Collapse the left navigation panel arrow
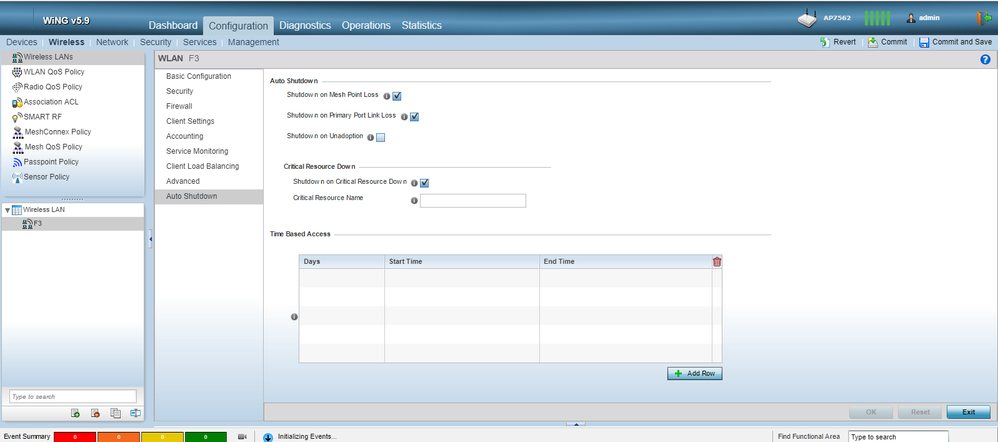 click(x=151, y=238)
